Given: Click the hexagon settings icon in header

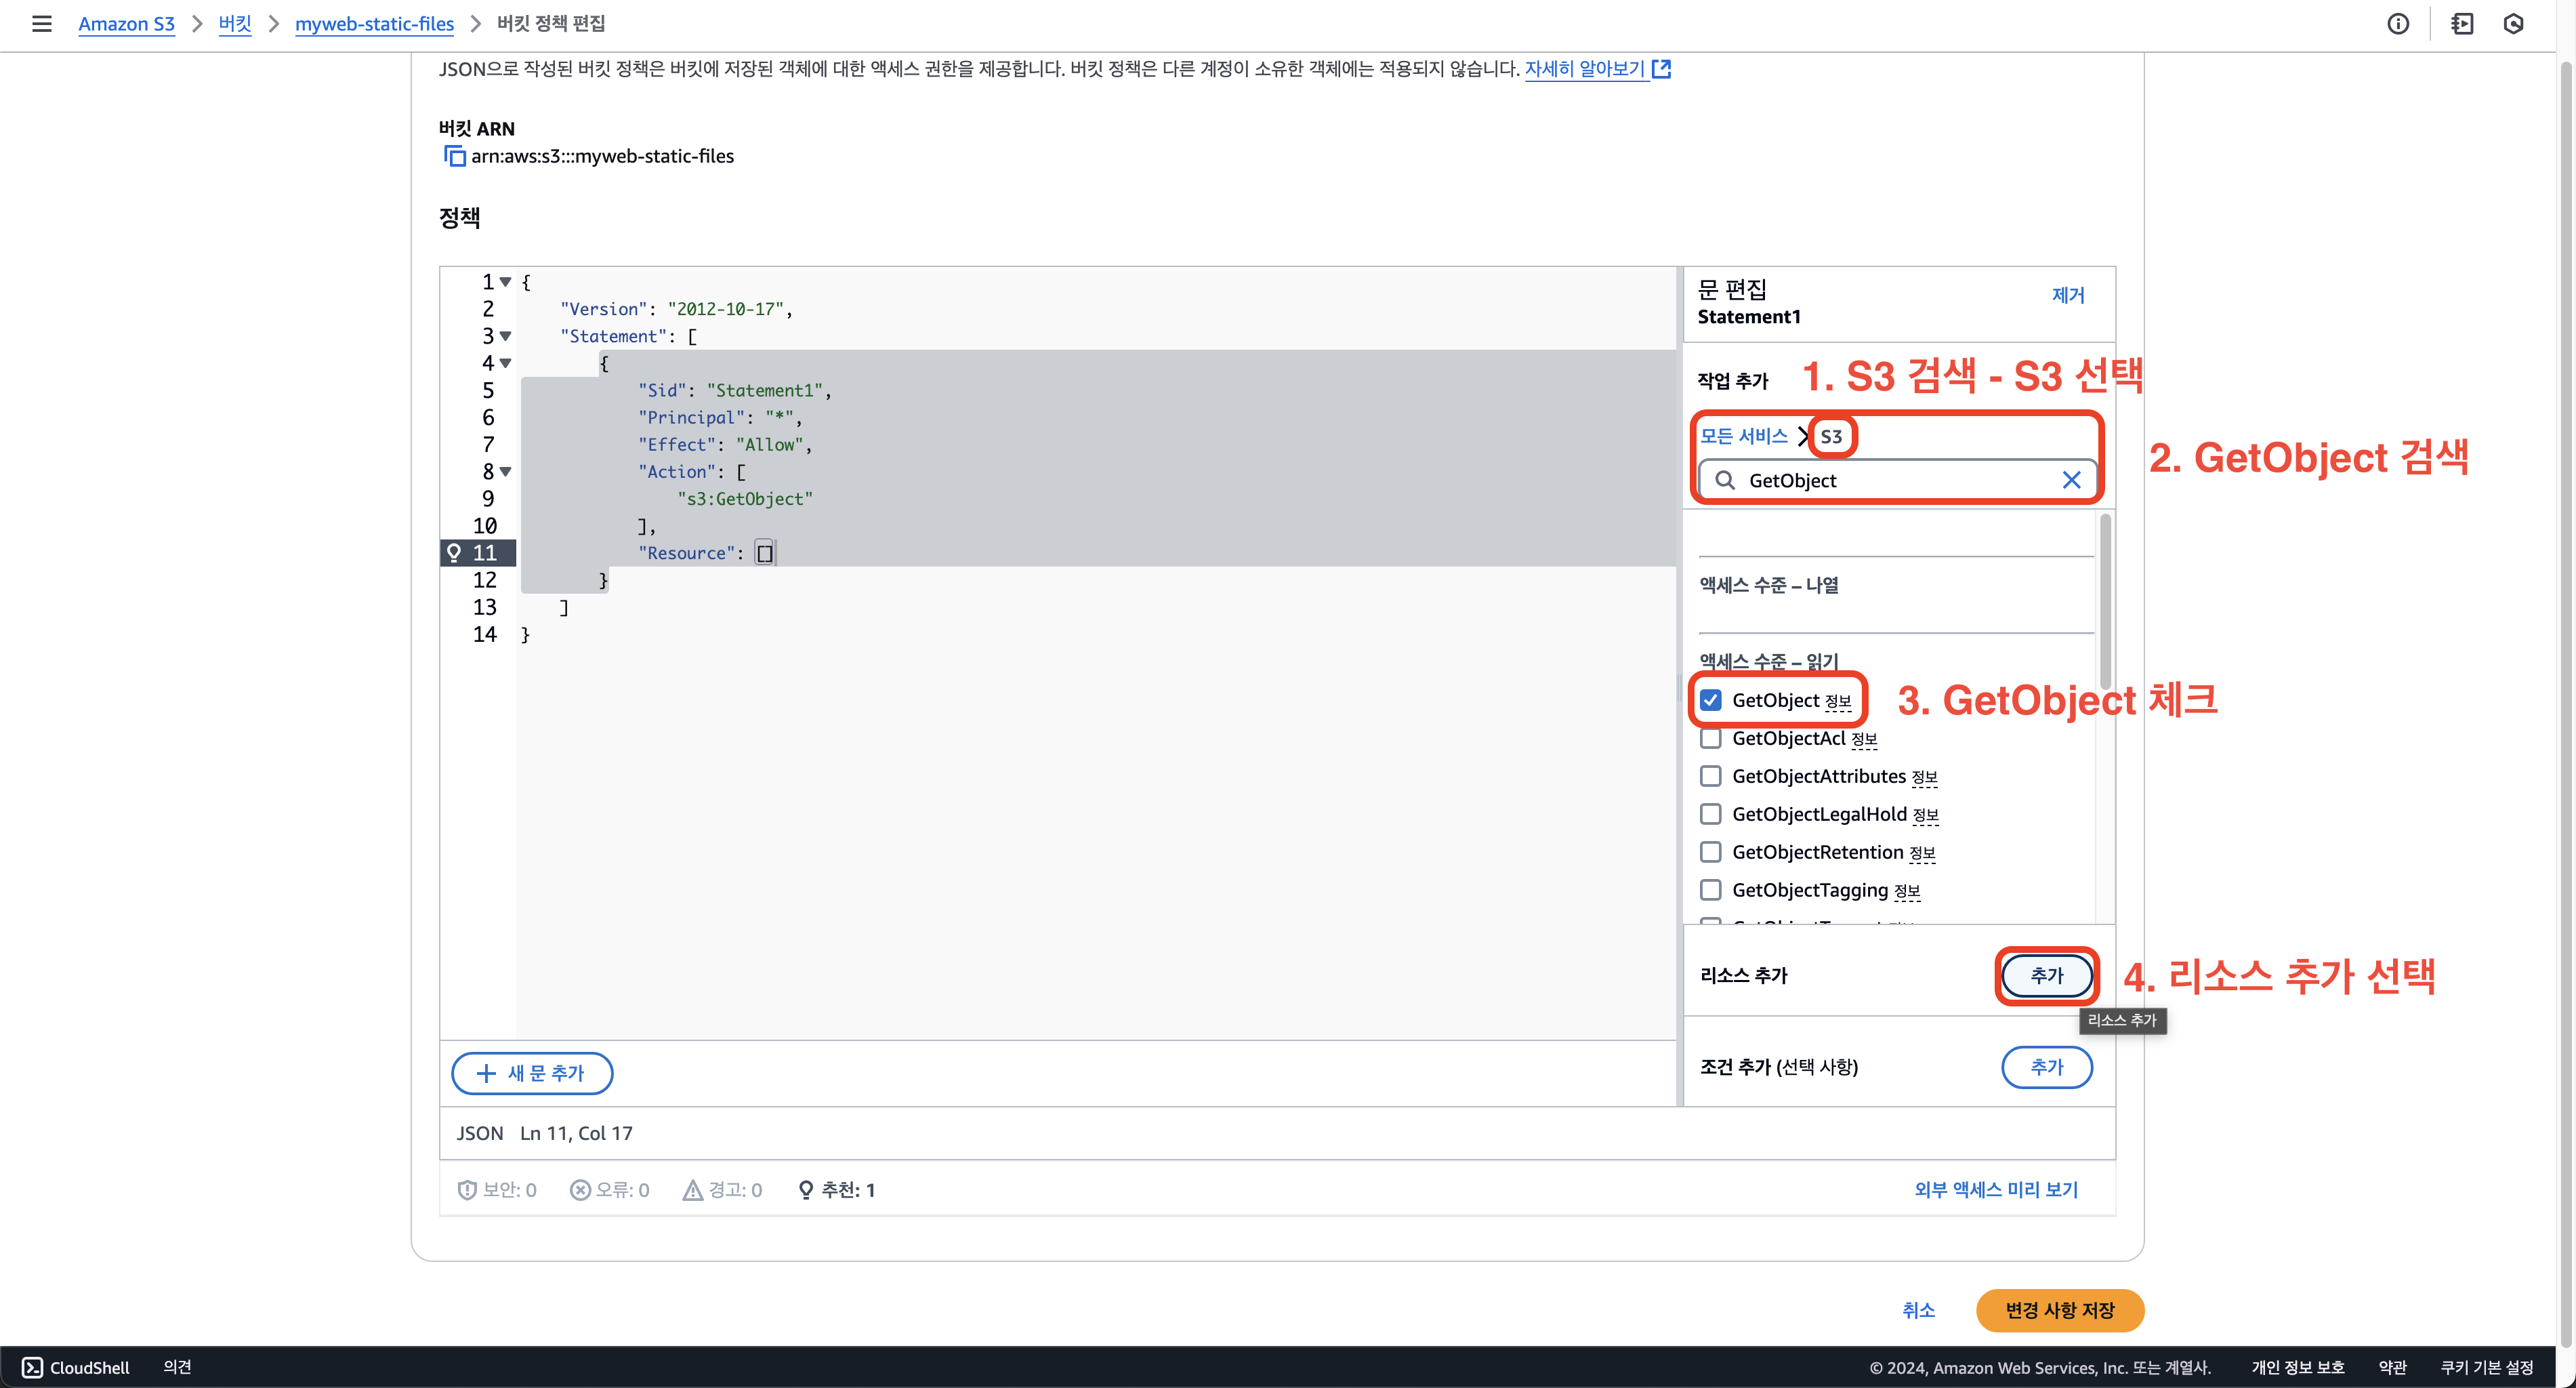Looking at the screenshot, I should (2514, 23).
